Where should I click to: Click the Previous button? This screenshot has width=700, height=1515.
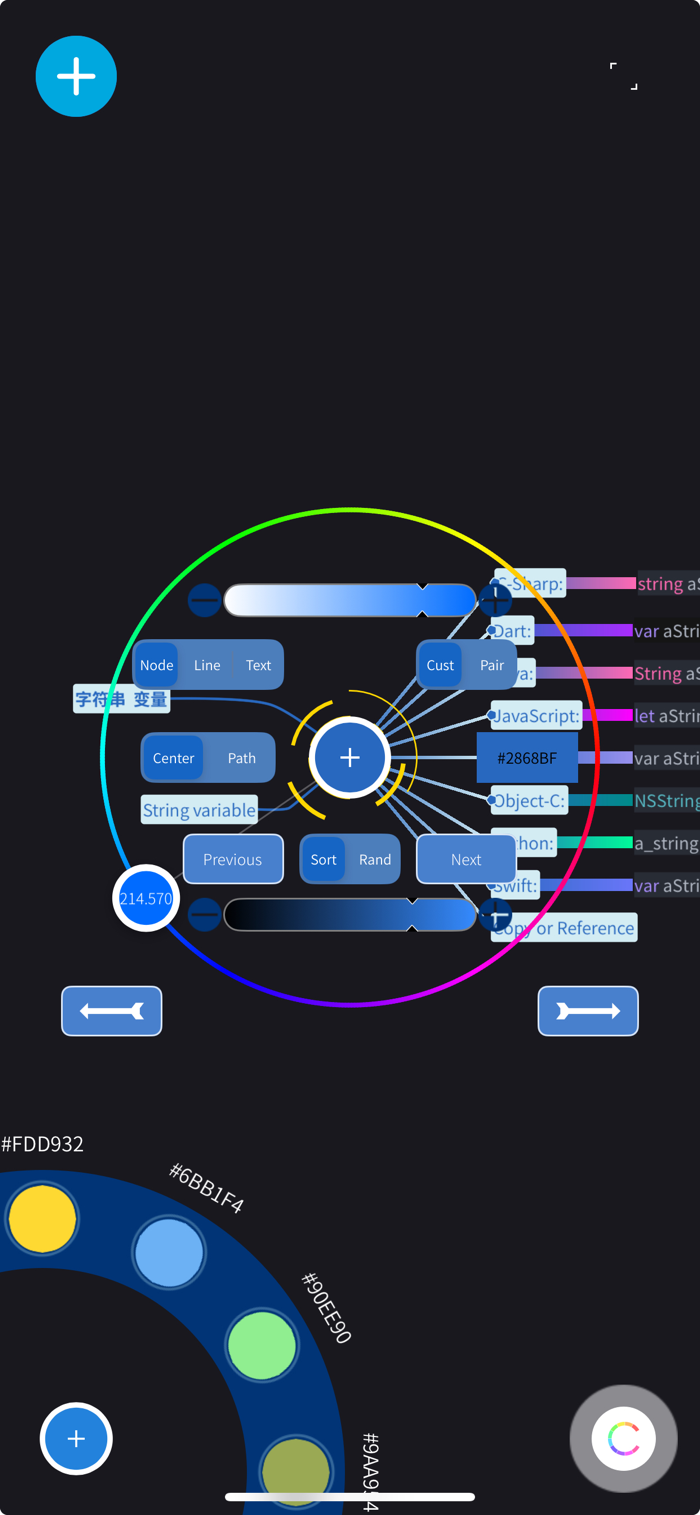233,860
